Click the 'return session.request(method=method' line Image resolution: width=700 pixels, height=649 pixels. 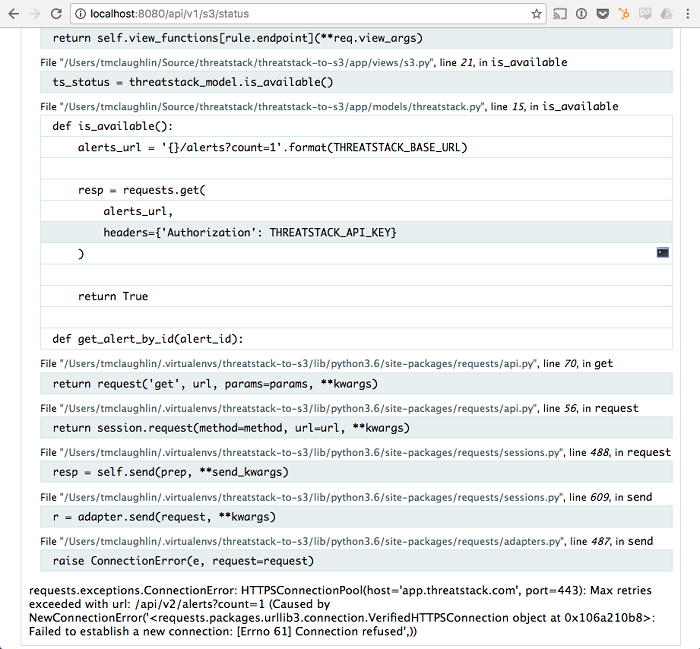point(356,428)
